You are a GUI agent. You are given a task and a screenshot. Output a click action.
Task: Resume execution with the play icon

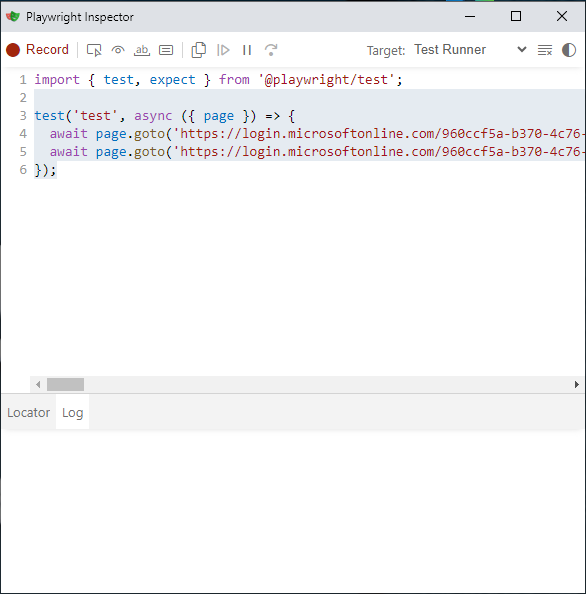click(x=223, y=50)
